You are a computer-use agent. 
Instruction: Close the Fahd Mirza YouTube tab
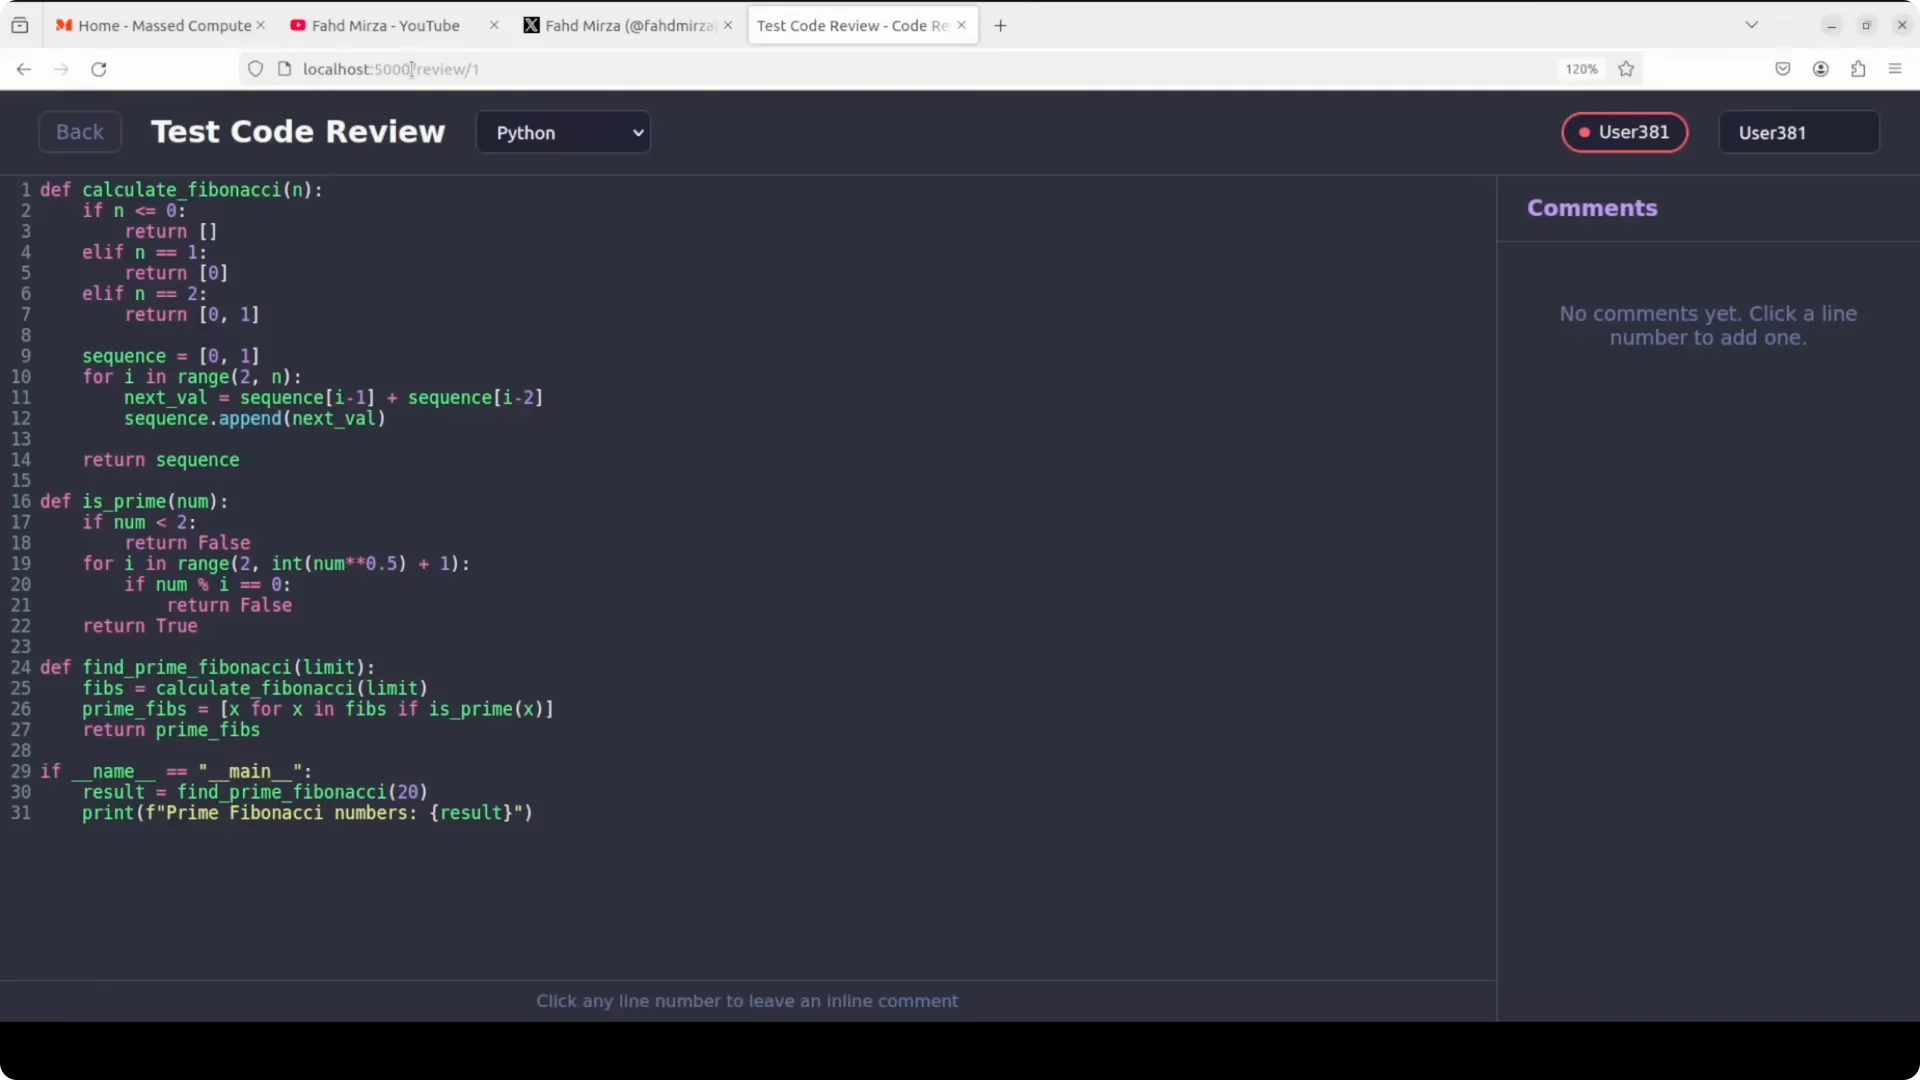pos(494,25)
